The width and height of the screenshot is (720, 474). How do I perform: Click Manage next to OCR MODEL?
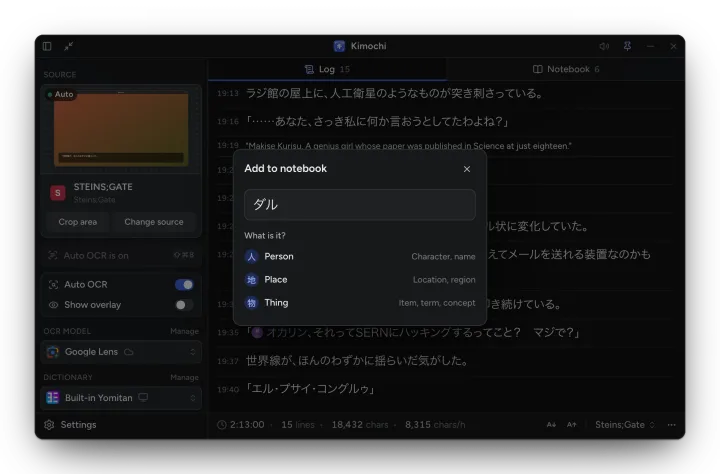(x=184, y=331)
